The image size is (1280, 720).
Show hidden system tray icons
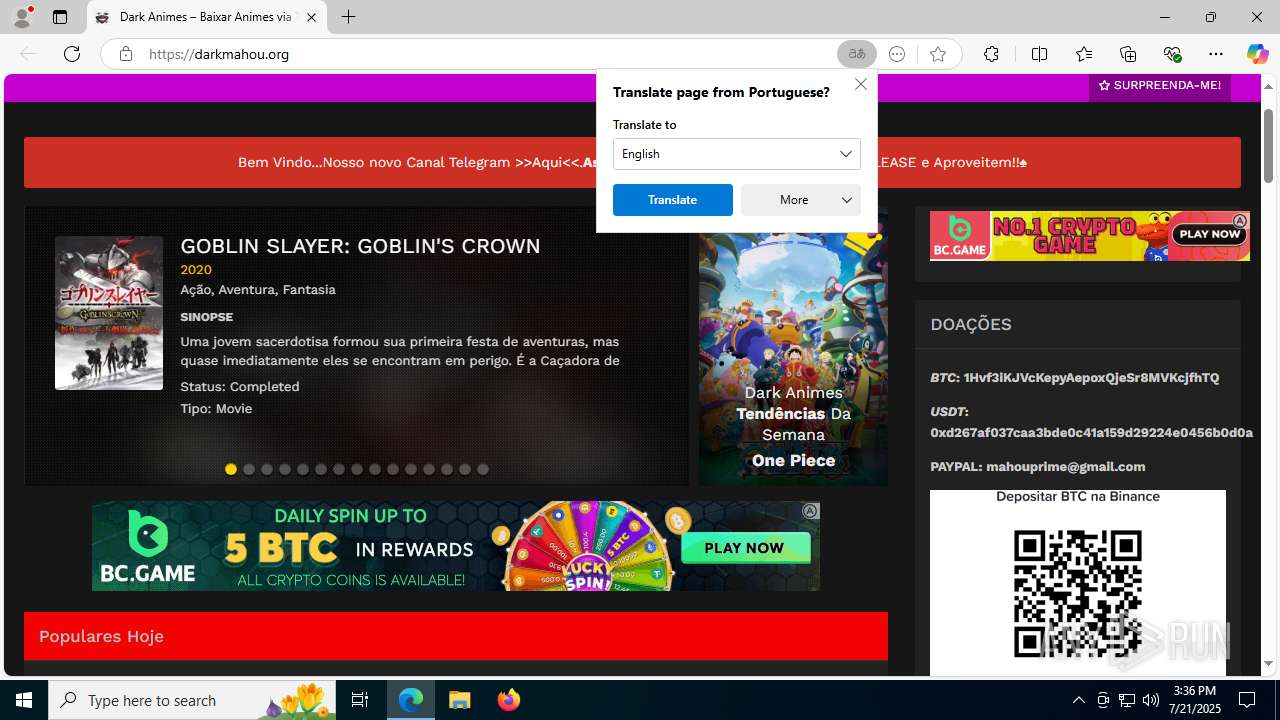1078,700
